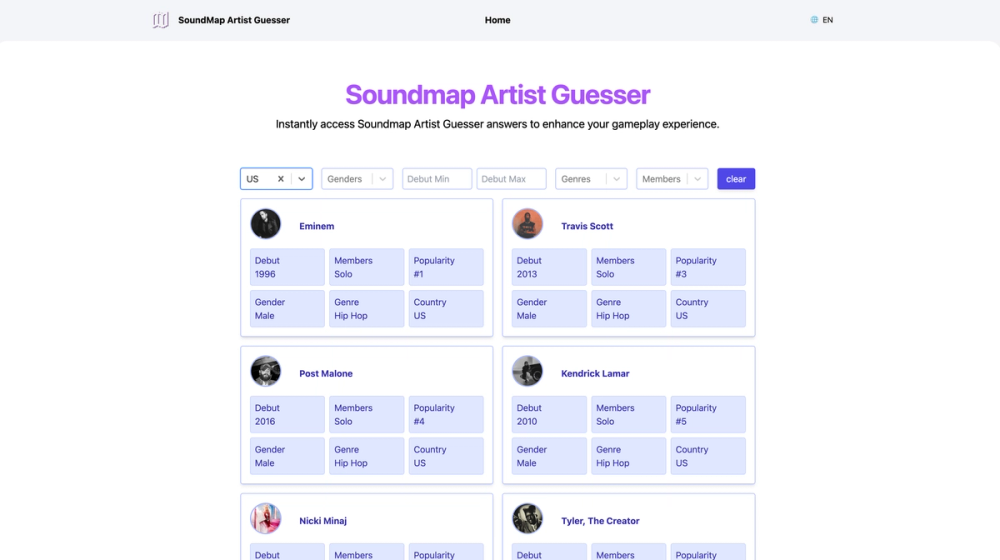The image size is (1000, 560).
Task: Clear the US country filter with X
Action: pos(281,179)
